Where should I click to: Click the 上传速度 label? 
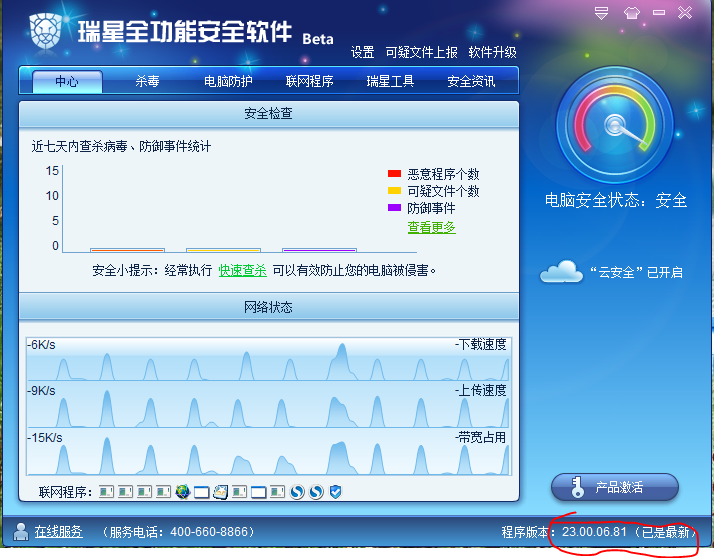pos(481,390)
